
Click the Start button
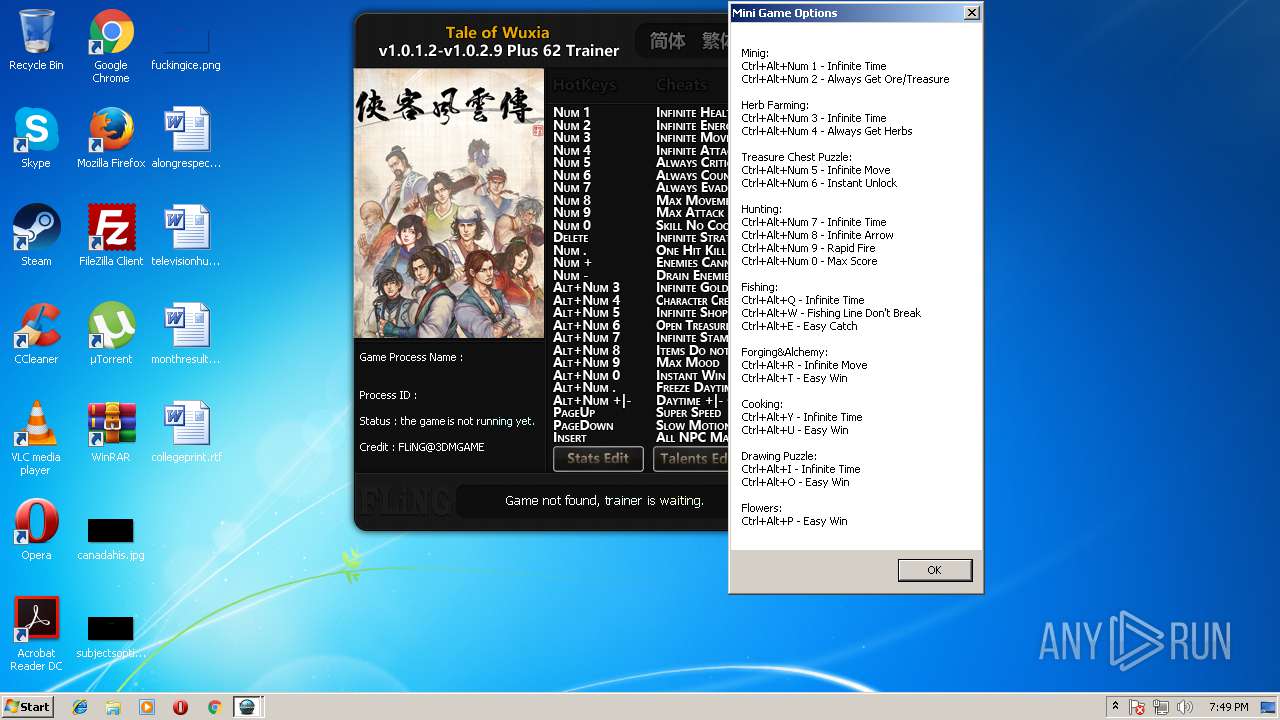pyautogui.click(x=28, y=707)
